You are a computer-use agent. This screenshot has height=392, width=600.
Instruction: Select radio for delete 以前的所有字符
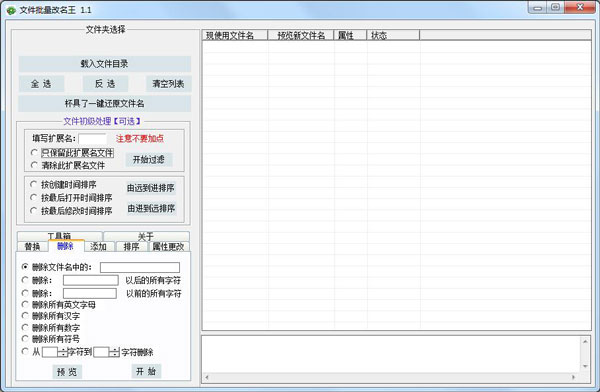click(x=25, y=293)
